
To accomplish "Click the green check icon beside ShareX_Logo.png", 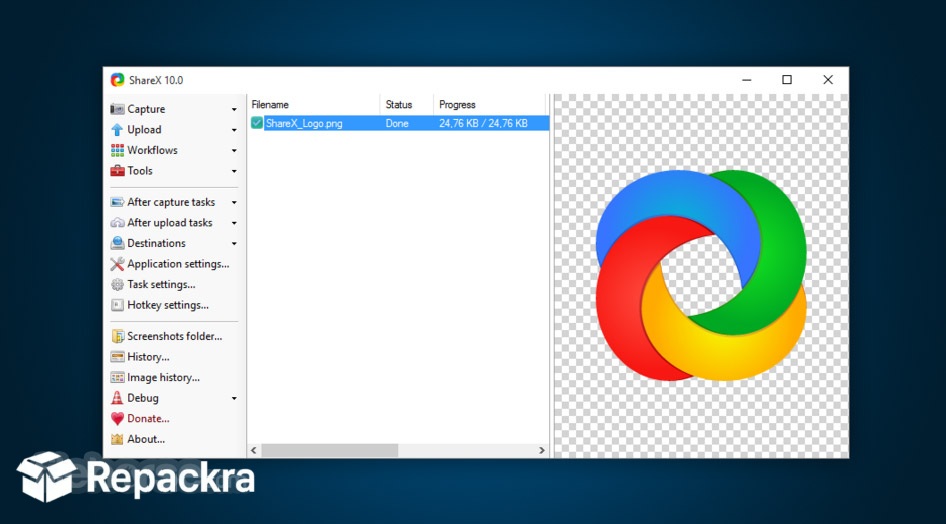I will coord(256,123).
